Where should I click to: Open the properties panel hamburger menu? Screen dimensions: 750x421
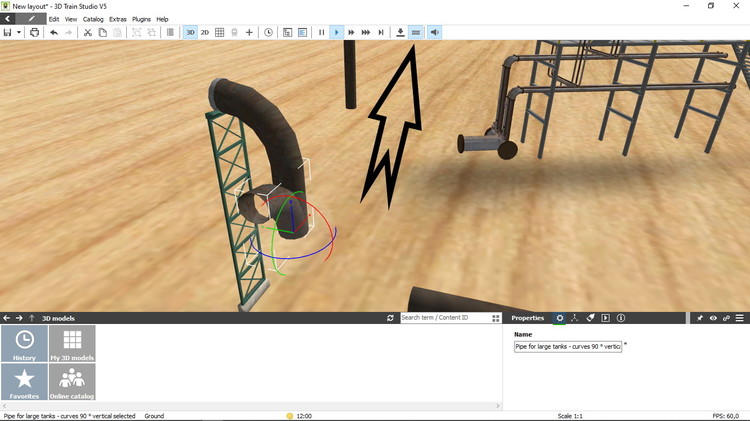[x=739, y=318]
